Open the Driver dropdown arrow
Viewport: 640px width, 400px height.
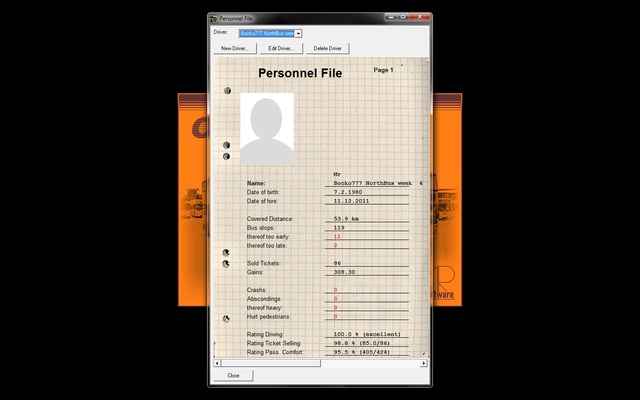[299, 33]
